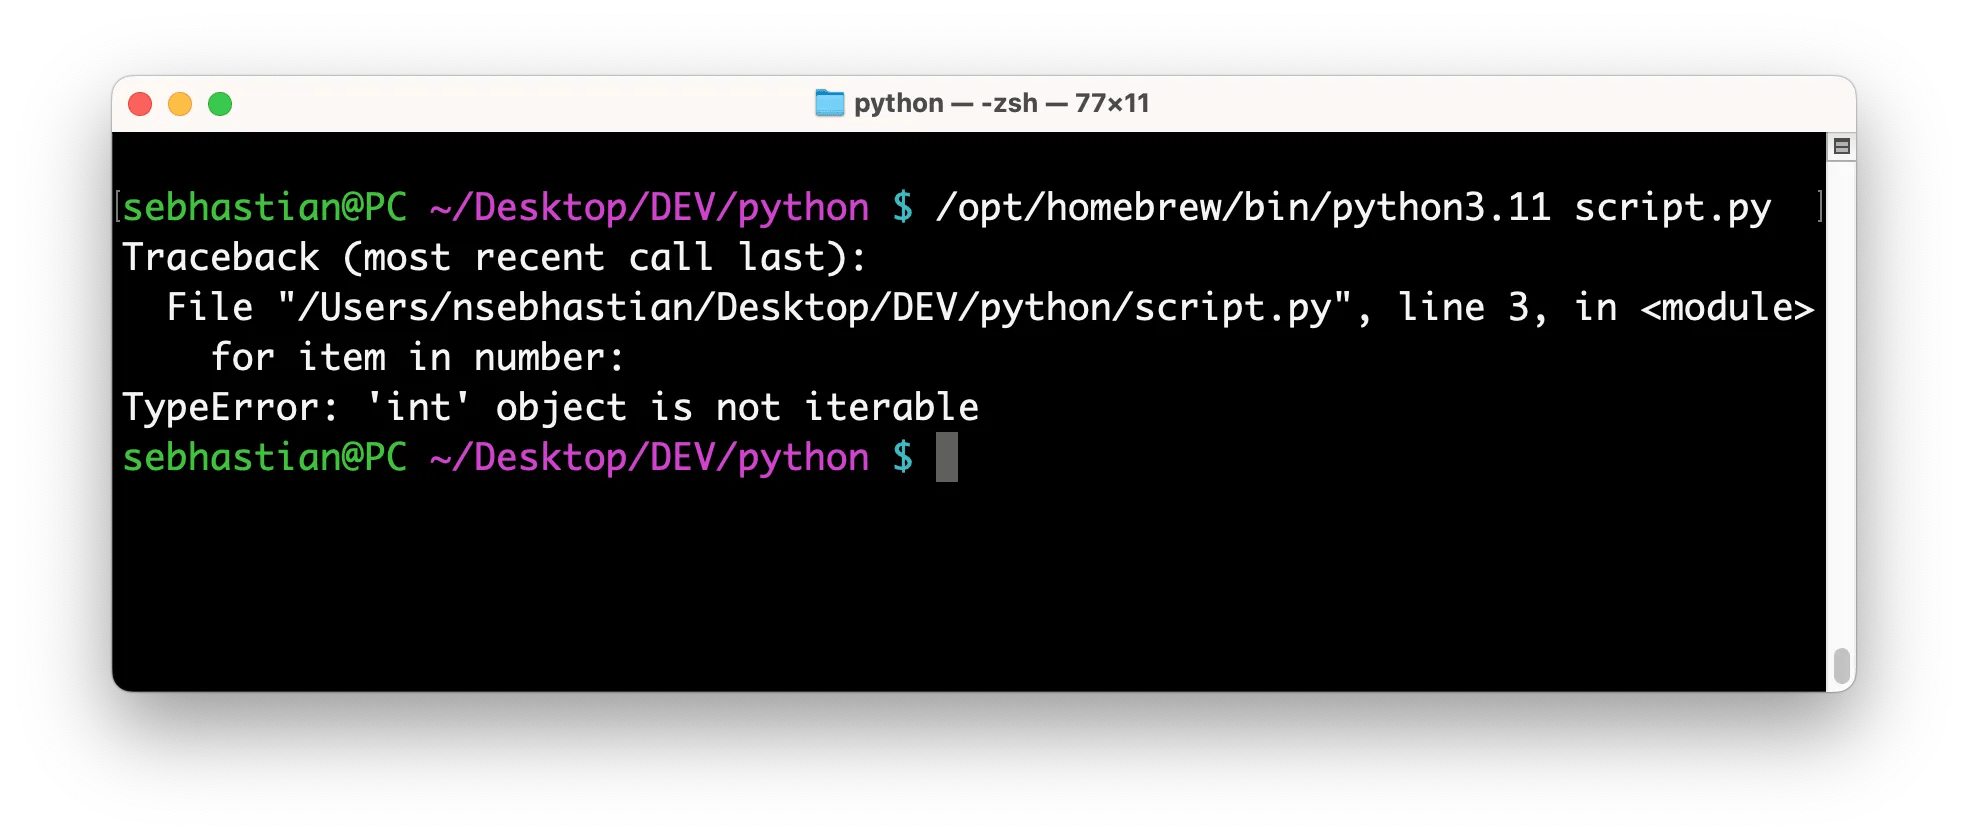The height and width of the screenshot is (840, 1968).
Task: Click the cursor block at the last prompt
Action: [x=947, y=457]
